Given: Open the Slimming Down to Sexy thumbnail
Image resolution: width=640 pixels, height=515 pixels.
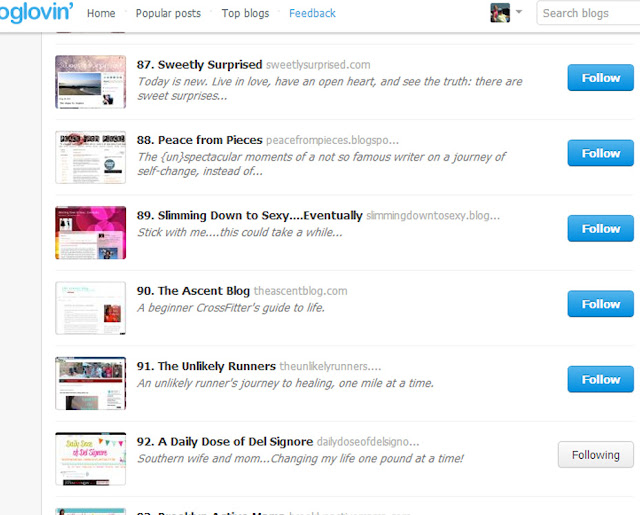Looking at the screenshot, I should tap(91, 233).
